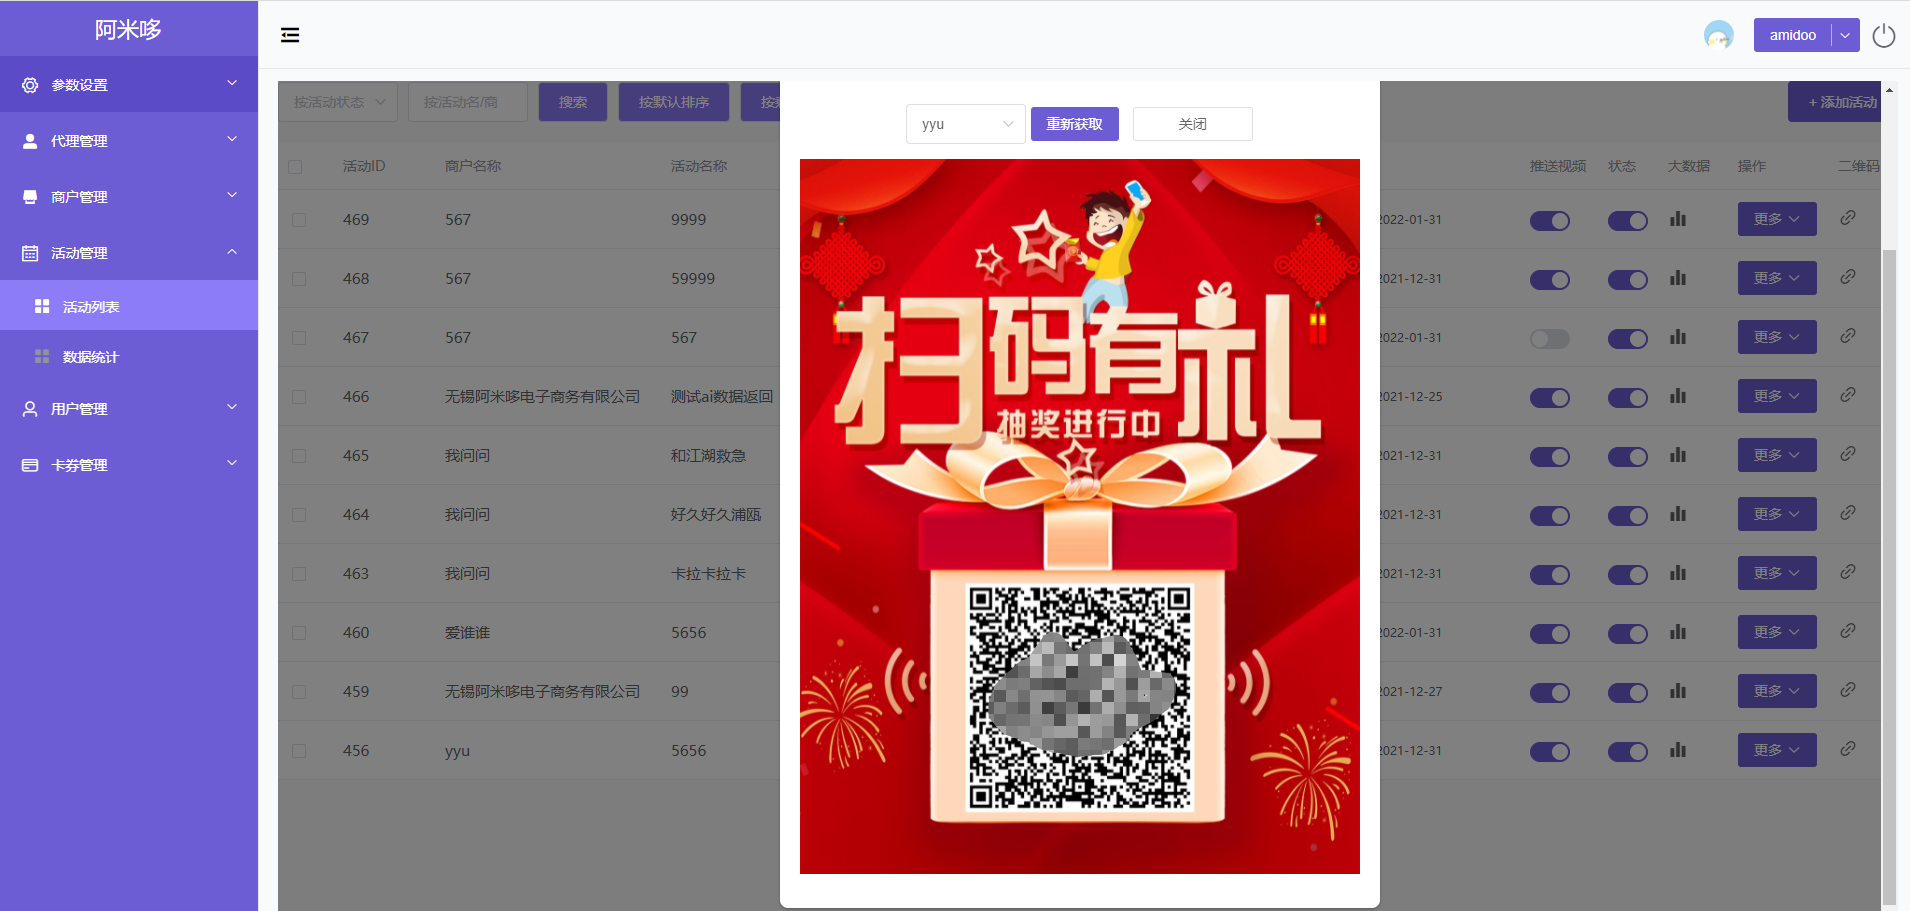
Task: Click QR code link icon for row 468
Action: (1848, 277)
